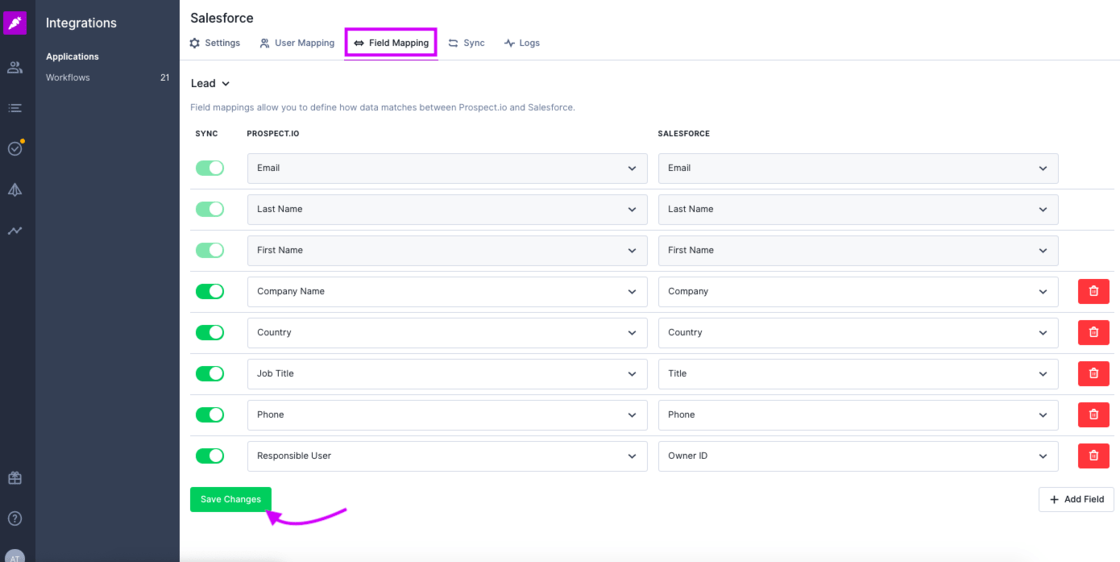Click the user avatar at sidebar bottom
The height and width of the screenshot is (562, 1120).
click(15, 556)
